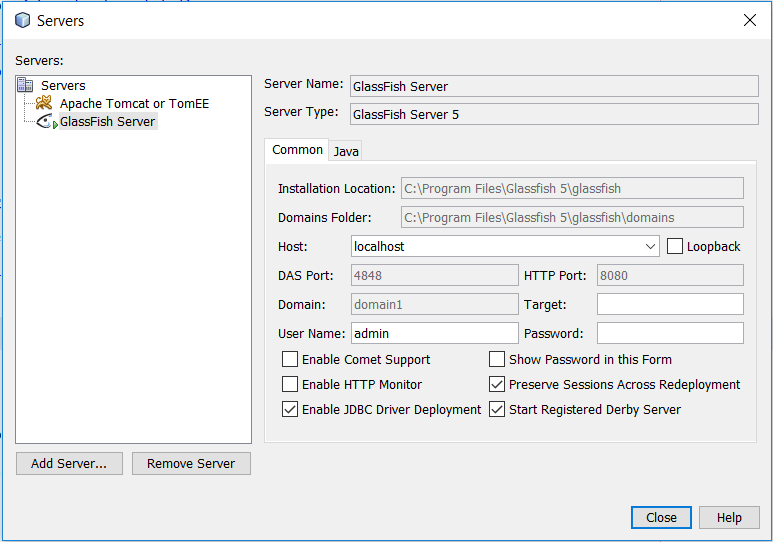The height and width of the screenshot is (542, 773).
Task: Enable HTTP Monitor checkbox
Action: click(290, 384)
